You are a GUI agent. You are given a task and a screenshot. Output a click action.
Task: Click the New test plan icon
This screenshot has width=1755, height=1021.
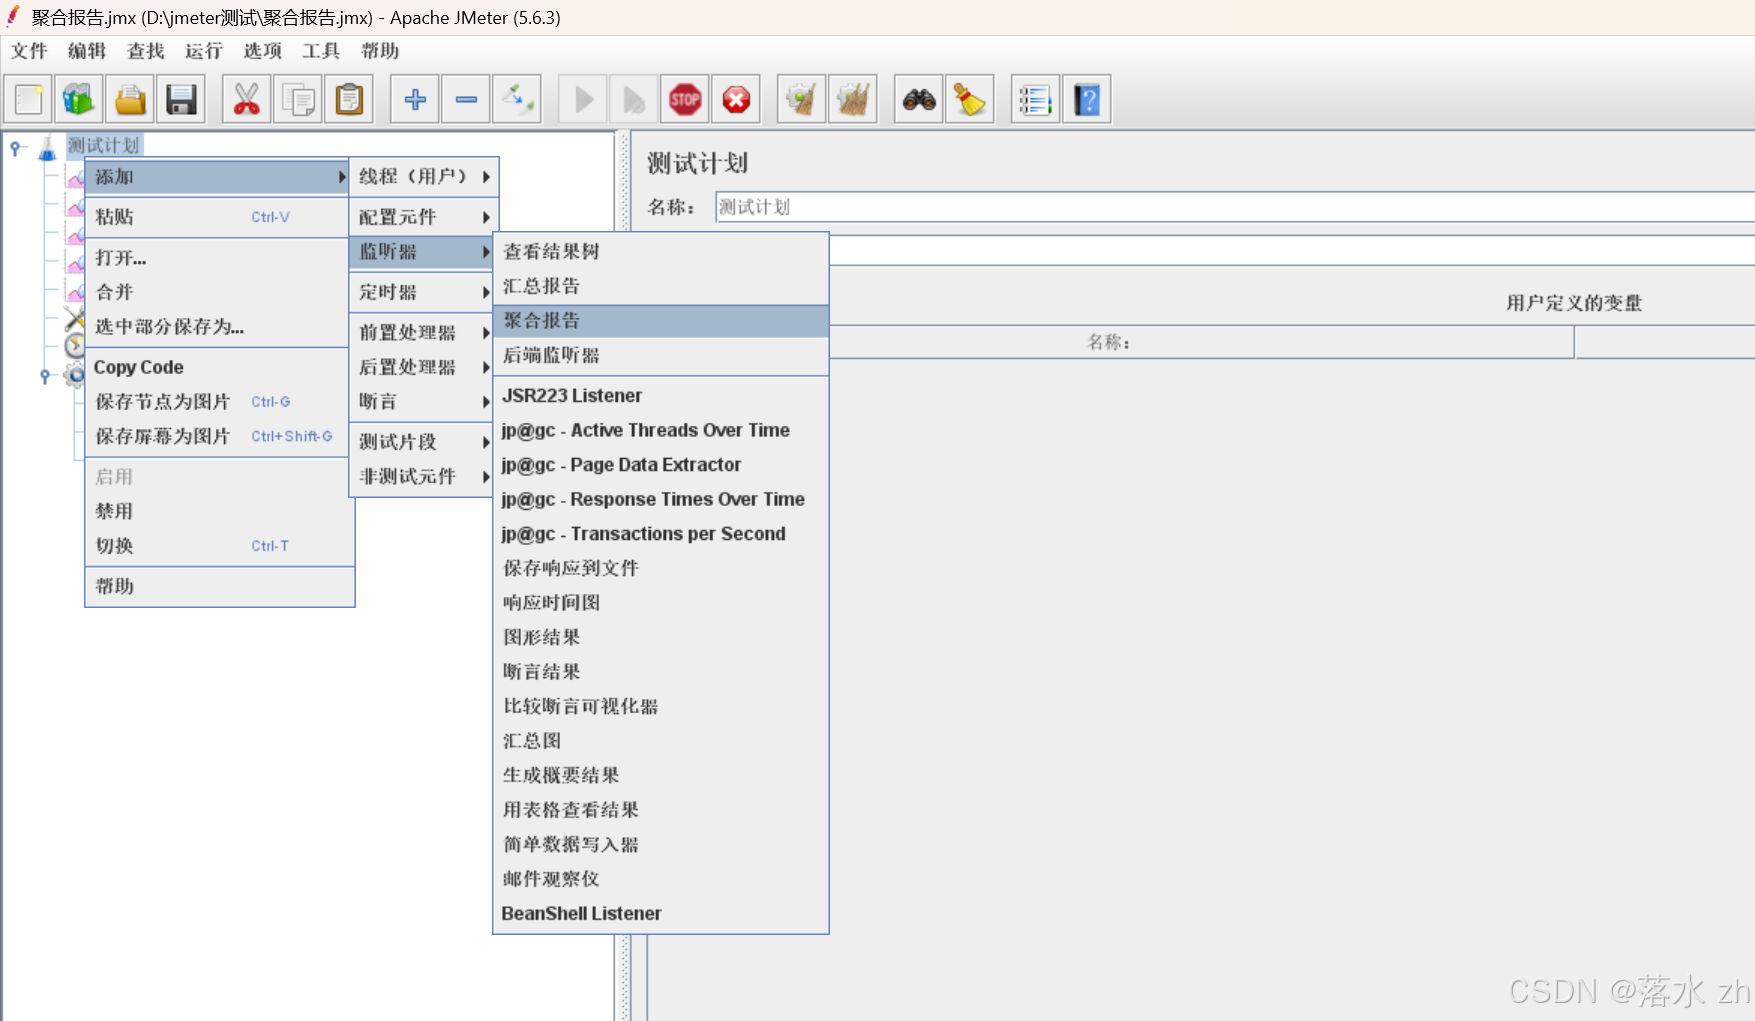(x=29, y=99)
